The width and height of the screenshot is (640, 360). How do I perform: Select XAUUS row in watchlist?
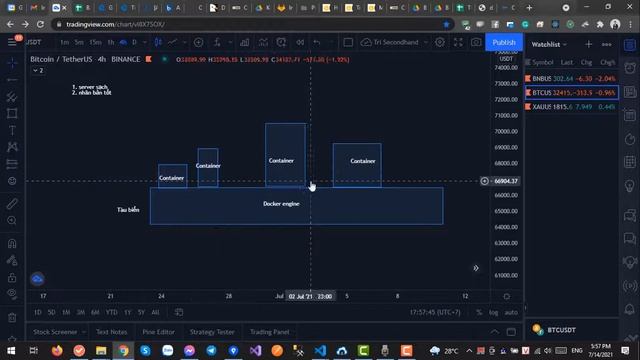[571, 107]
